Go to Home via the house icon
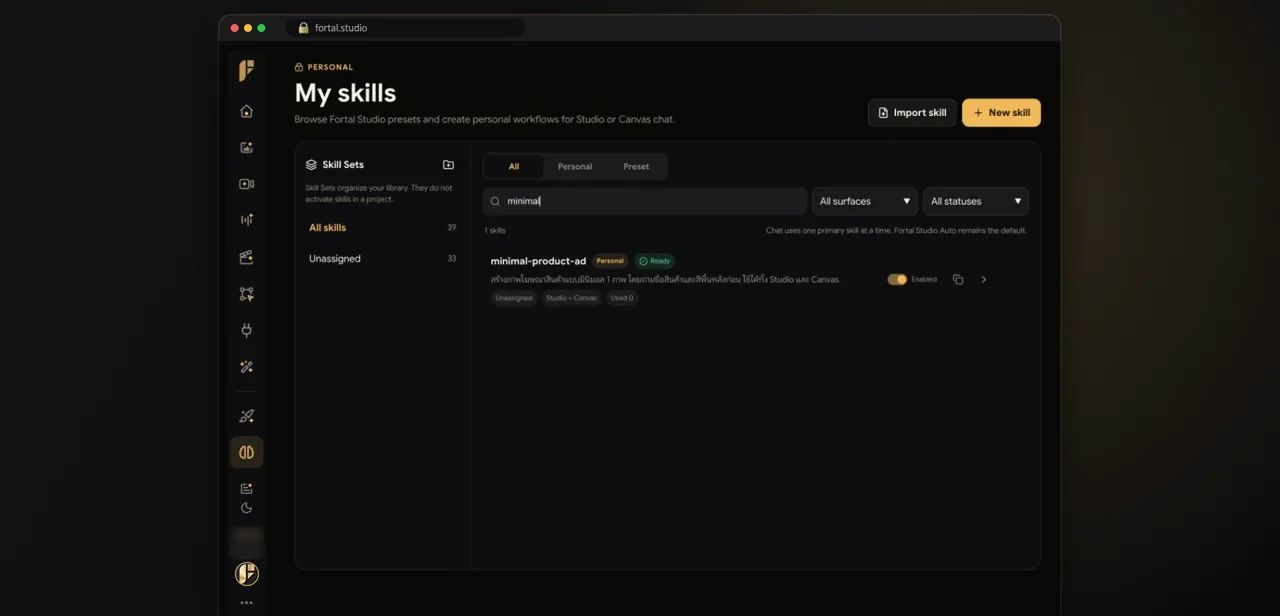 pos(247,111)
